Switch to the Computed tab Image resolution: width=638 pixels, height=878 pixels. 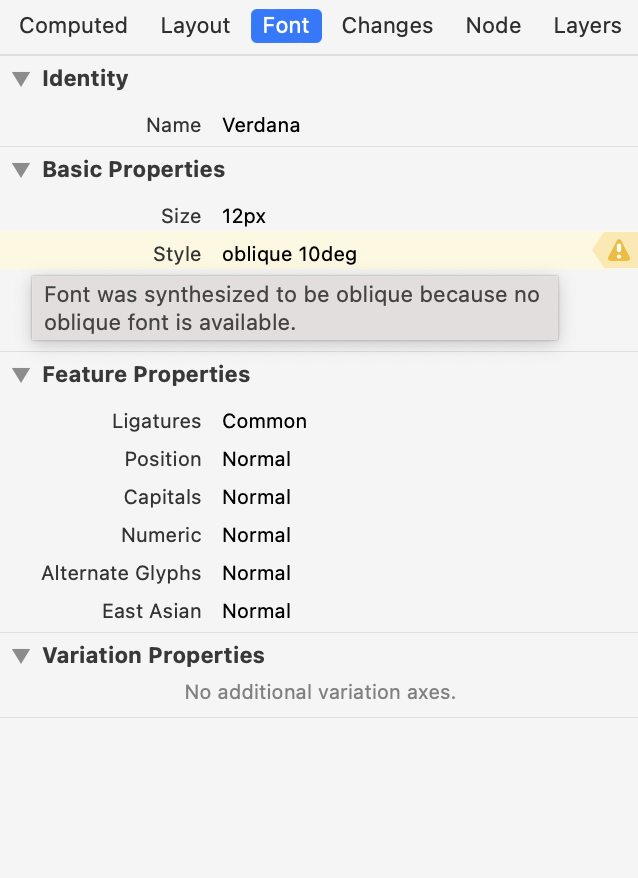[73, 26]
